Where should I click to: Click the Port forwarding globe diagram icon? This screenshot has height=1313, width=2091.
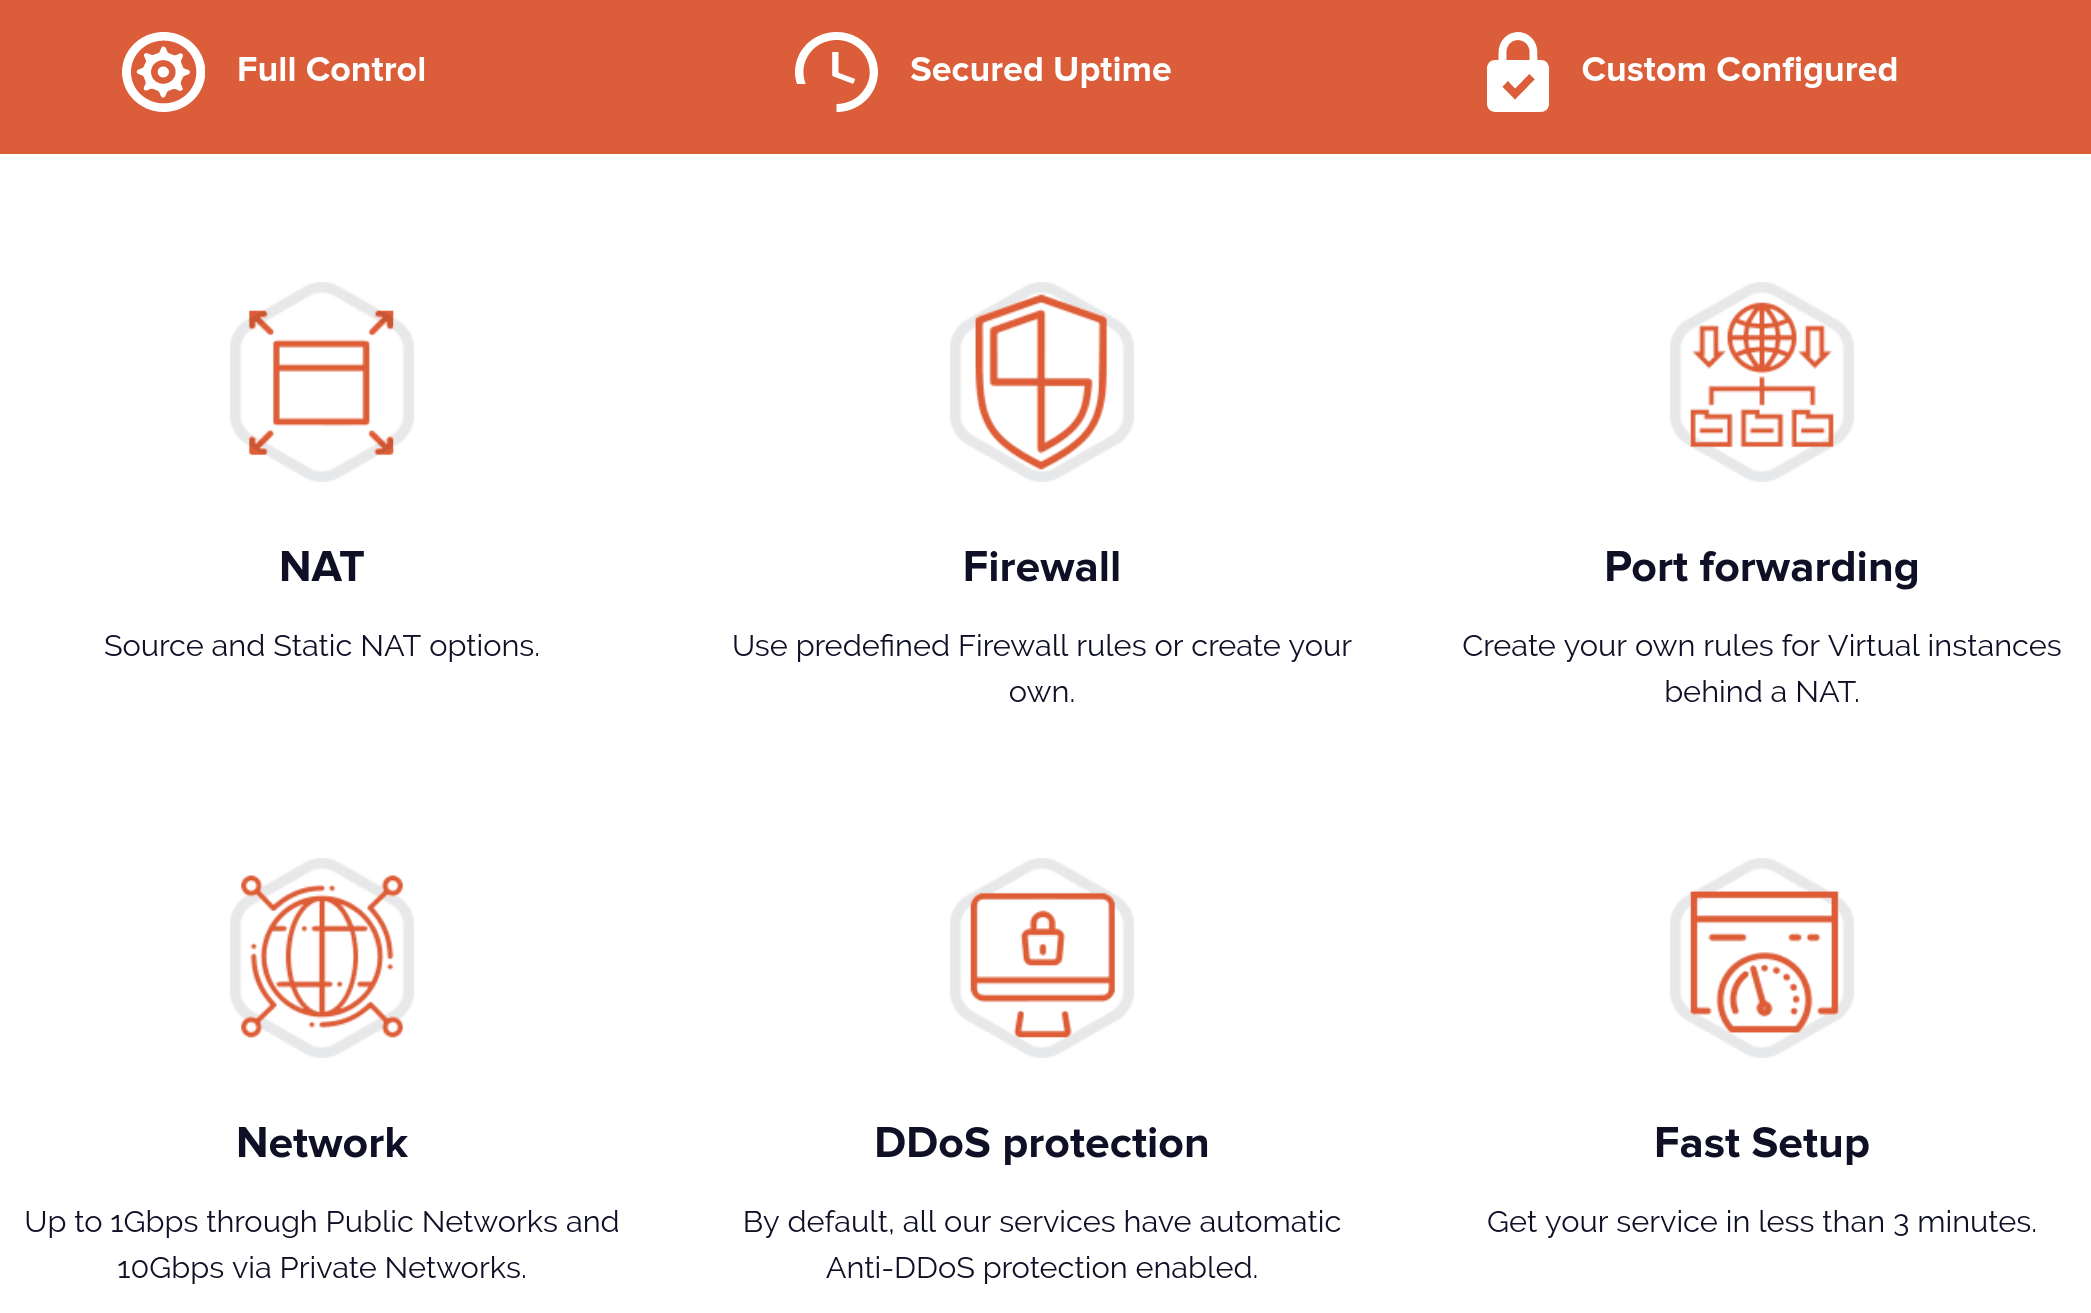coord(1762,382)
